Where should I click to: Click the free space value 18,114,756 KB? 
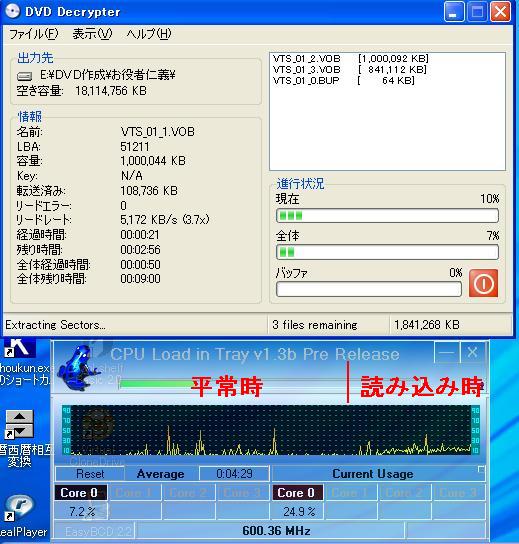point(111,91)
